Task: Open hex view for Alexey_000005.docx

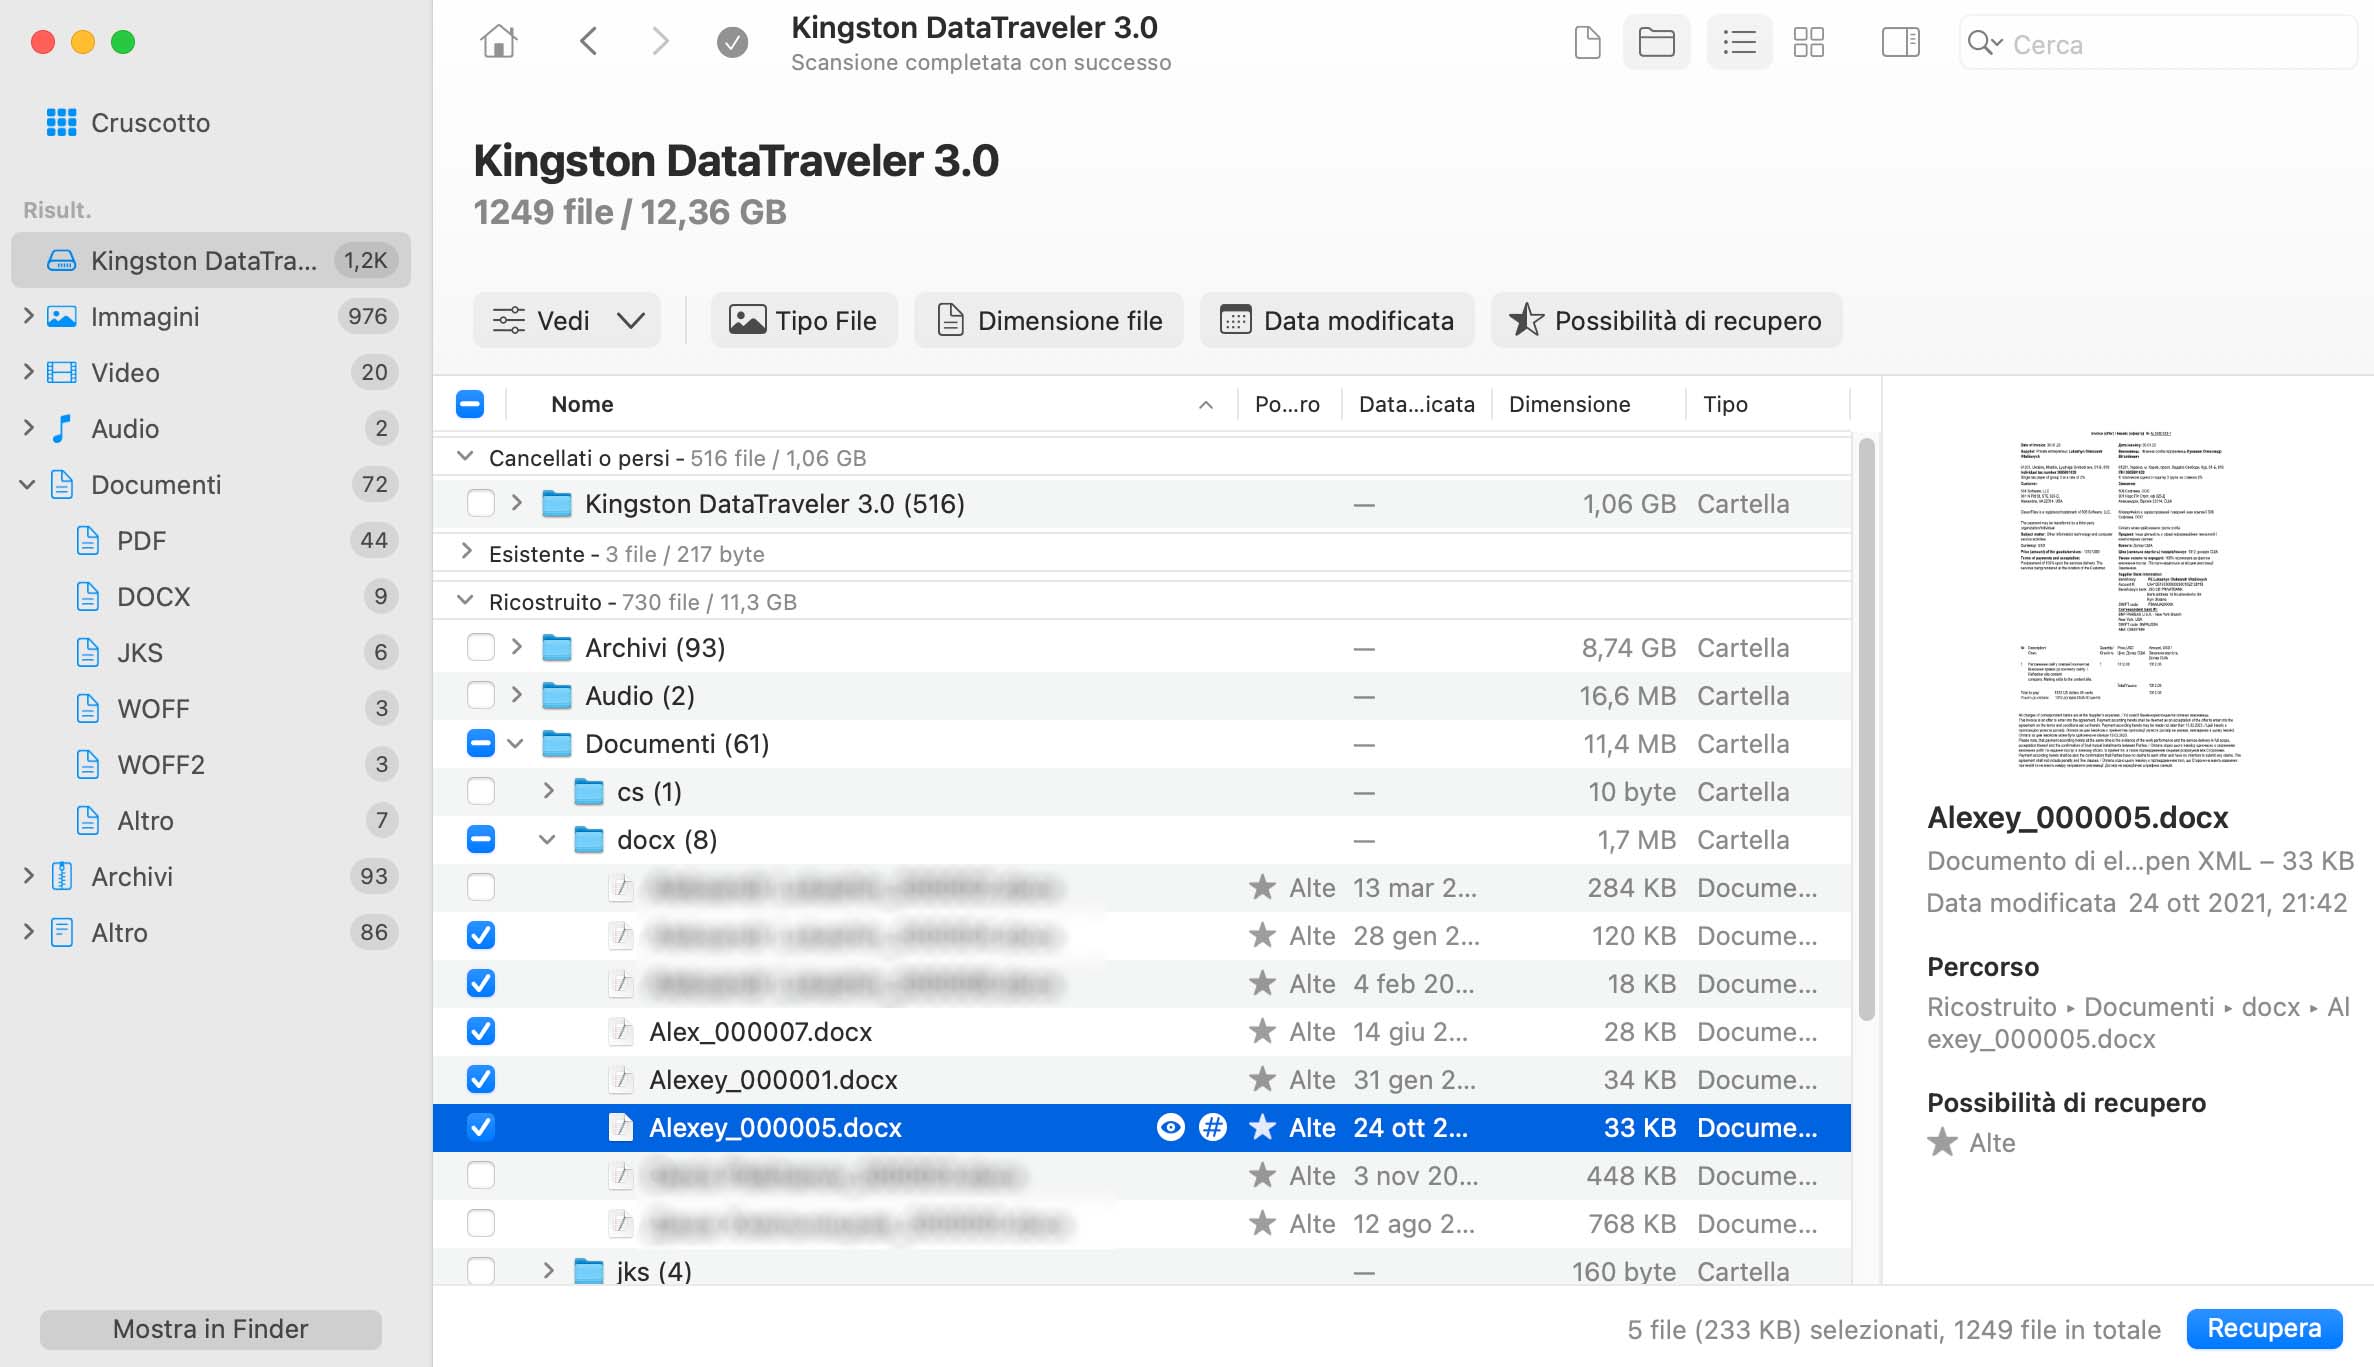Action: pyautogui.click(x=1212, y=1127)
